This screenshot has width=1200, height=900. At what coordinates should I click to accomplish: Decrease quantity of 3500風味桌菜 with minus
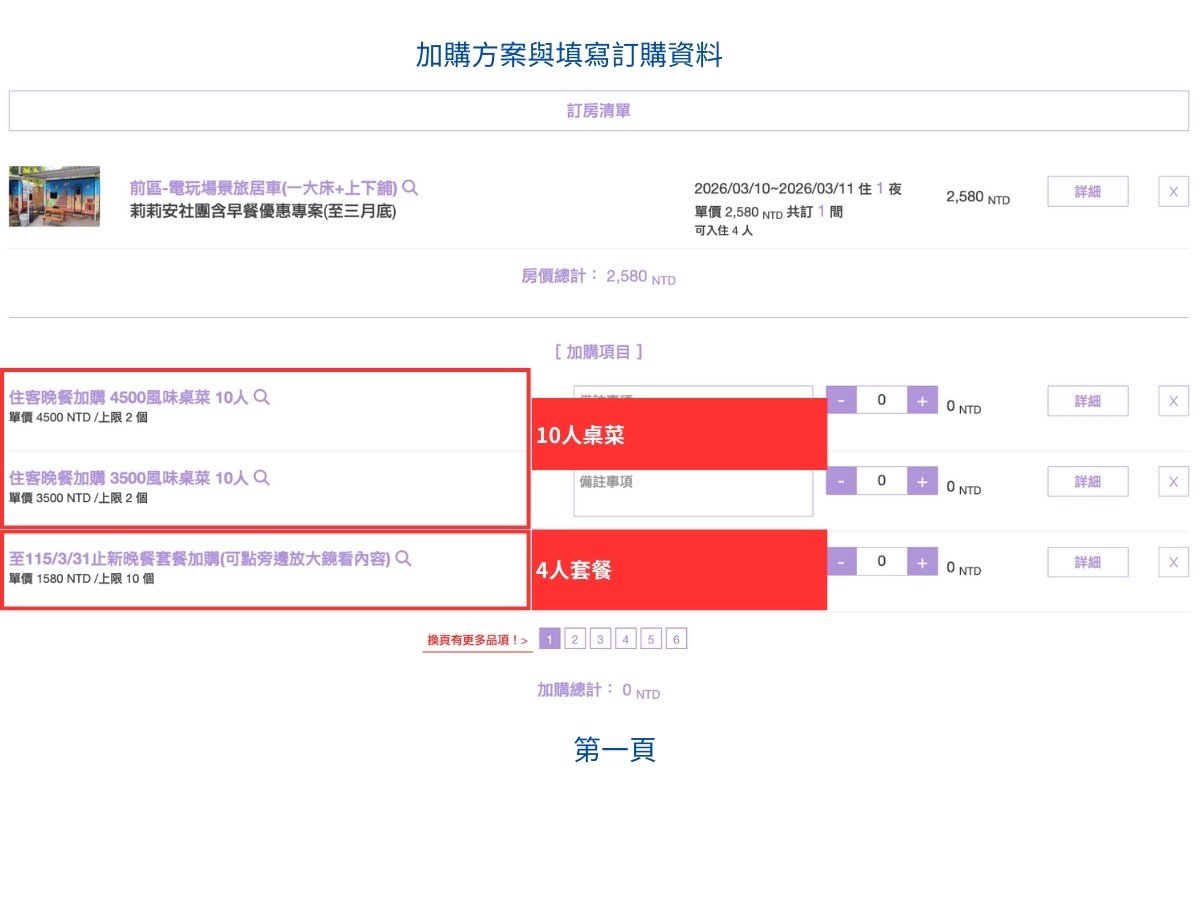click(841, 481)
